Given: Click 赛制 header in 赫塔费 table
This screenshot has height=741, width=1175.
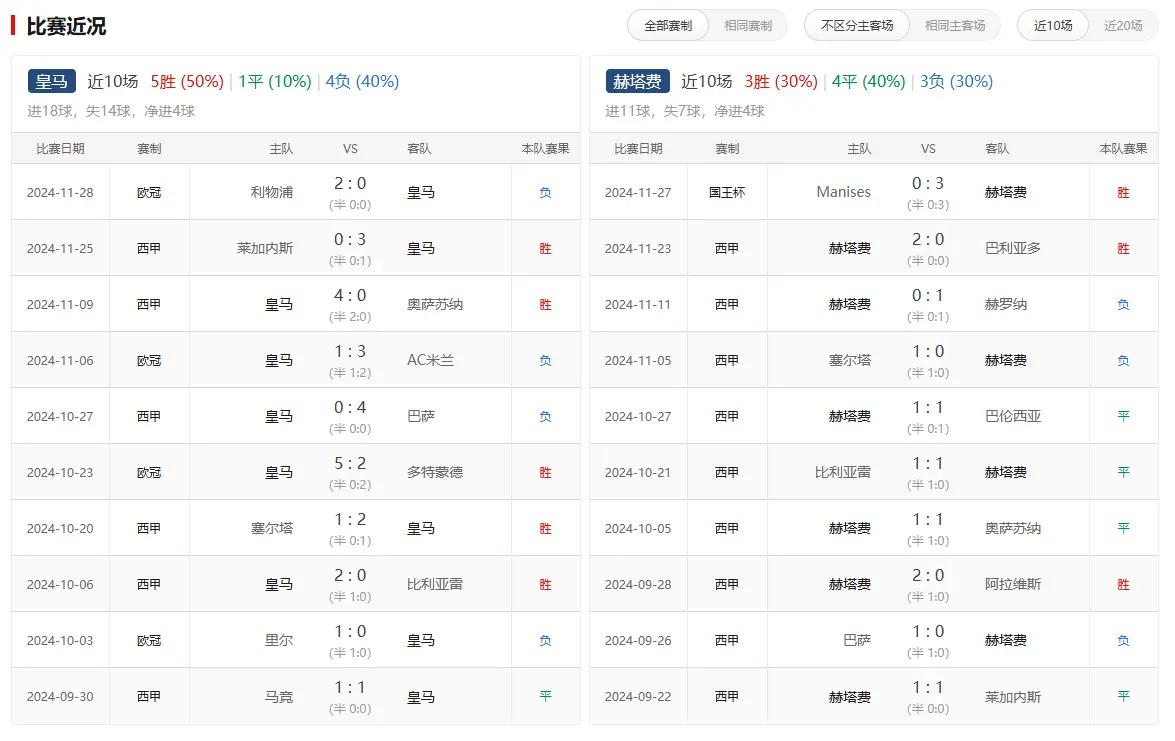Looking at the screenshot, I should 727,148.
